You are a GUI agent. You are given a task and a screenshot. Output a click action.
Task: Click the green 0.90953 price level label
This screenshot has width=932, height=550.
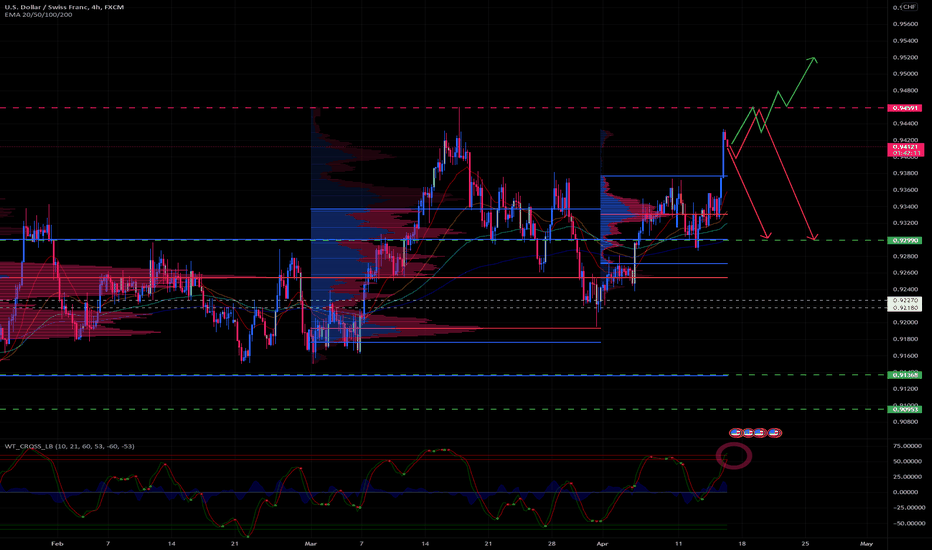click(x=904, y=409)
